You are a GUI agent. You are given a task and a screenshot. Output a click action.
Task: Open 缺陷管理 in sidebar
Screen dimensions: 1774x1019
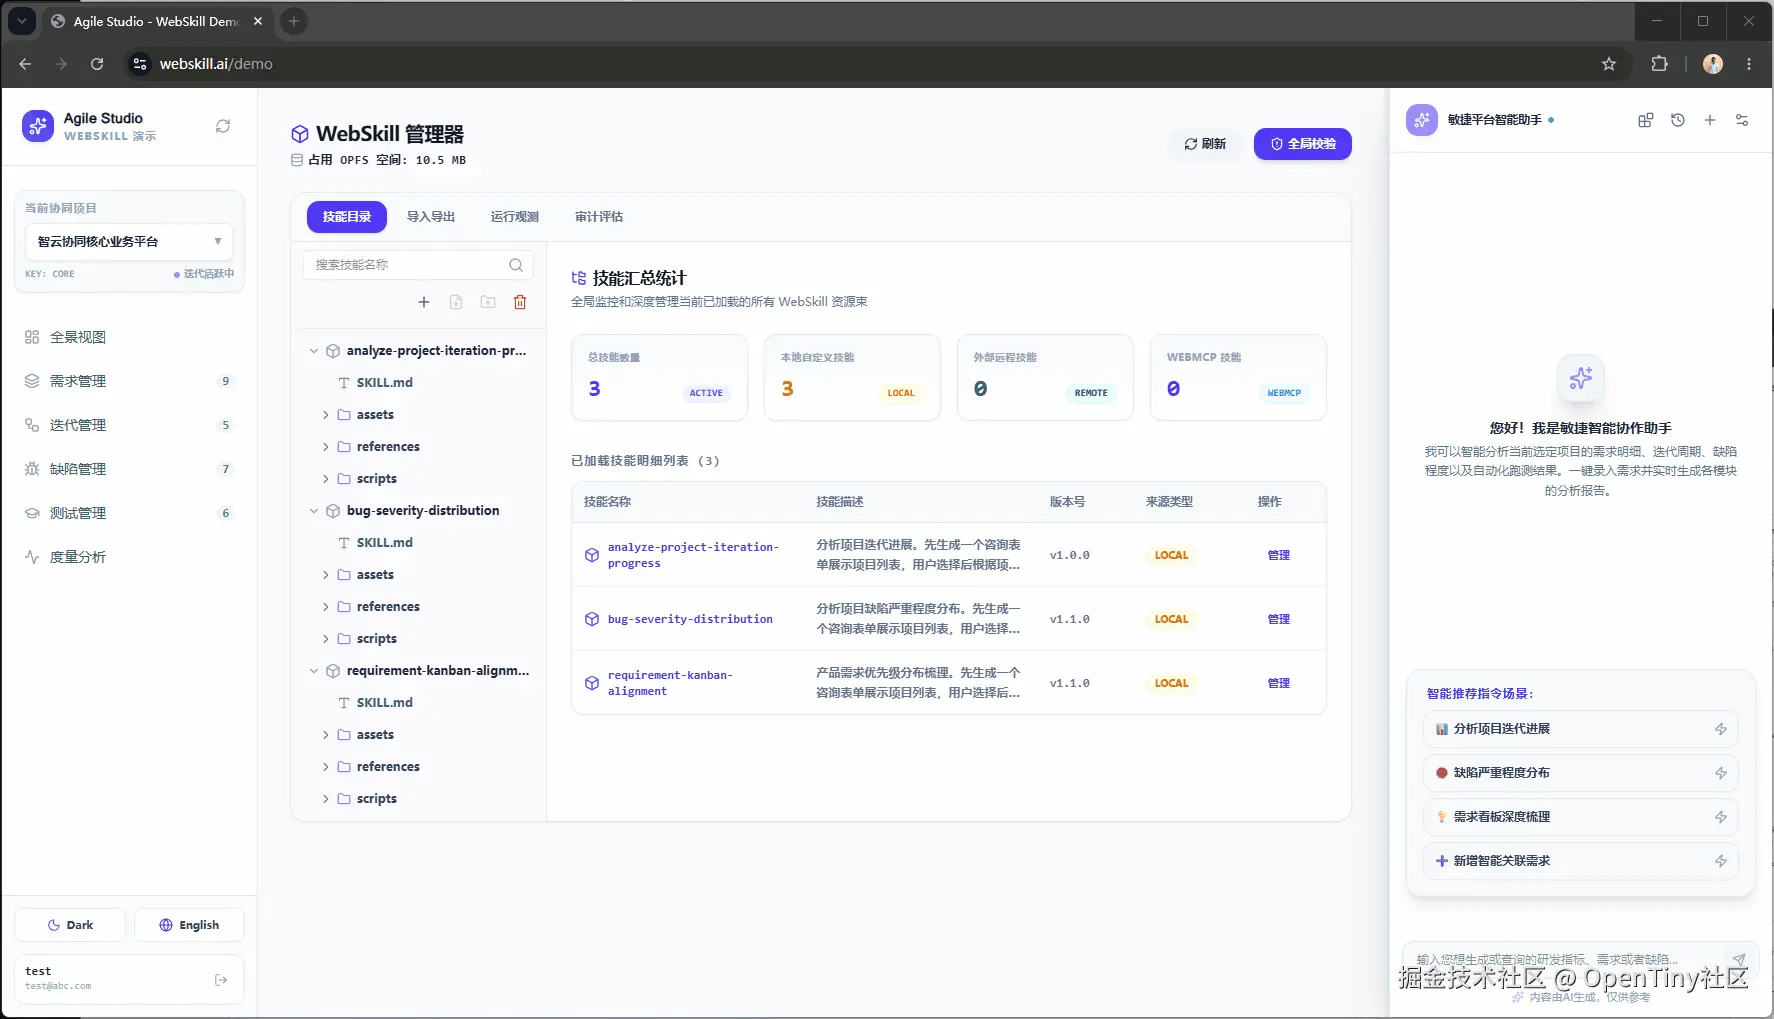point(129,469)
